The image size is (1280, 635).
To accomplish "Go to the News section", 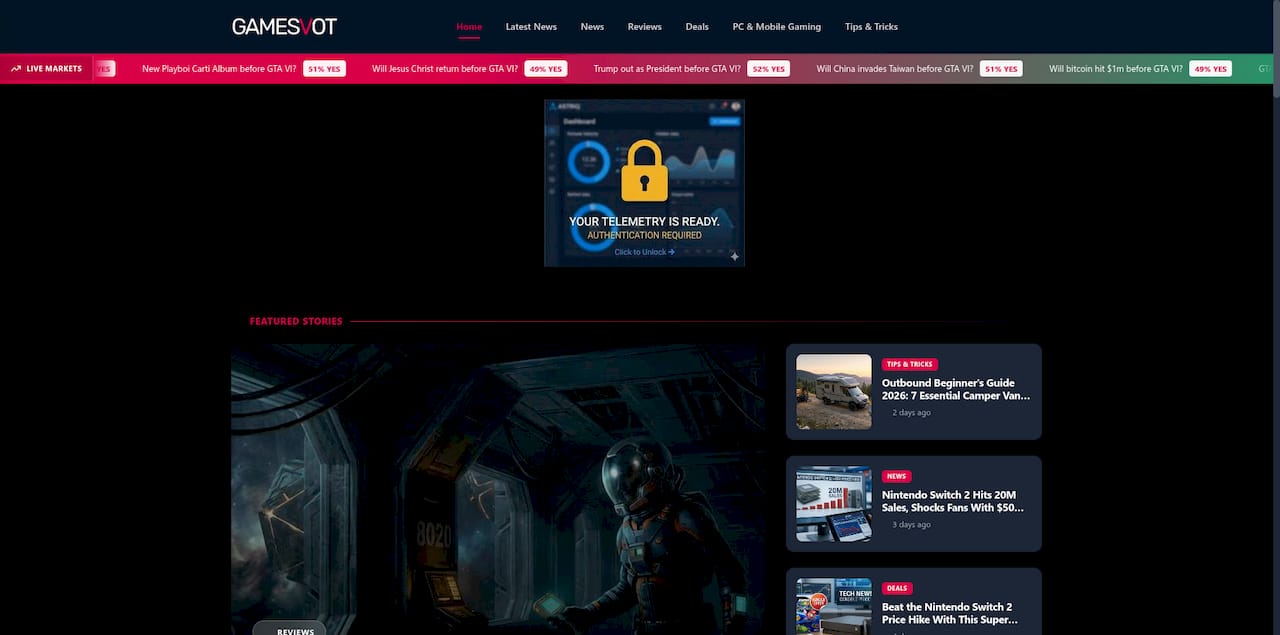I will coord(592,27).
